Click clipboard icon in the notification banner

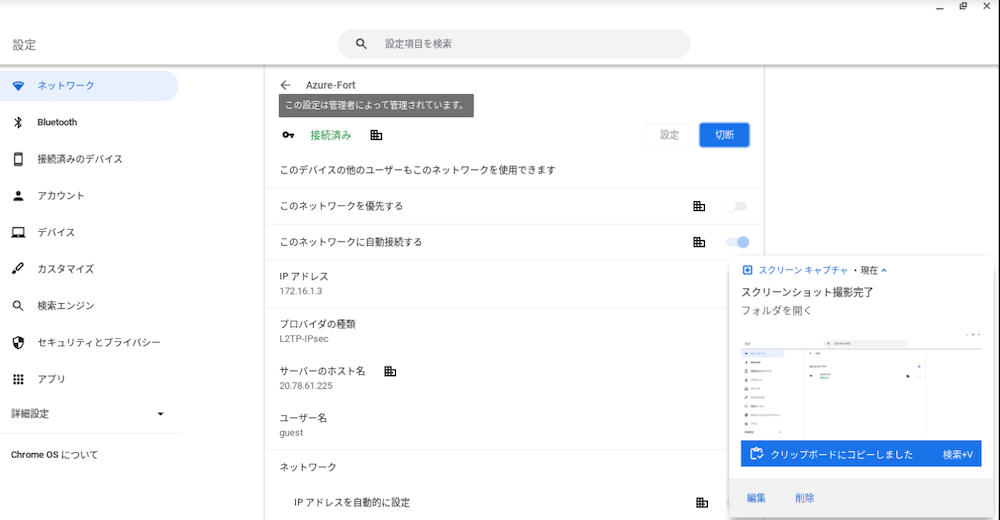click(757, 454)
